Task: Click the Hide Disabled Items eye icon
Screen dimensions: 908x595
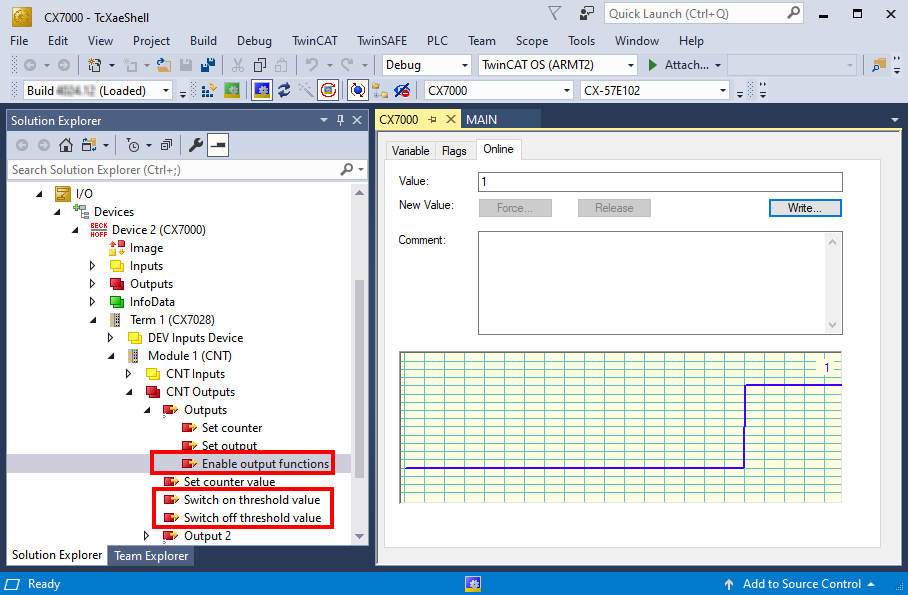Action: click(402, 90)
